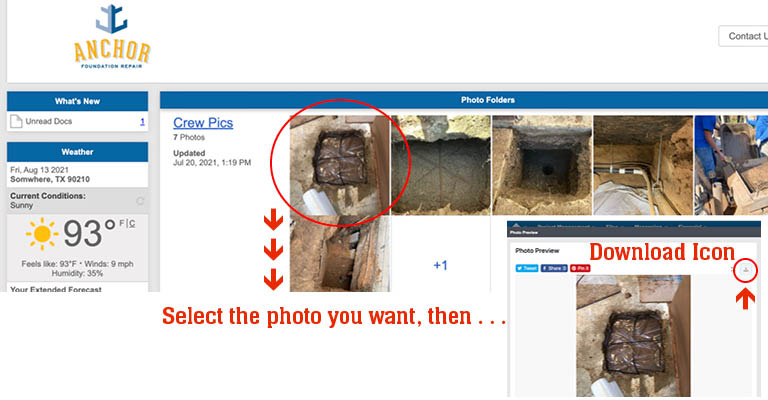Click the Contact Us button
Image resolution: width=768 pixels, height=400 pixels.
744,36
